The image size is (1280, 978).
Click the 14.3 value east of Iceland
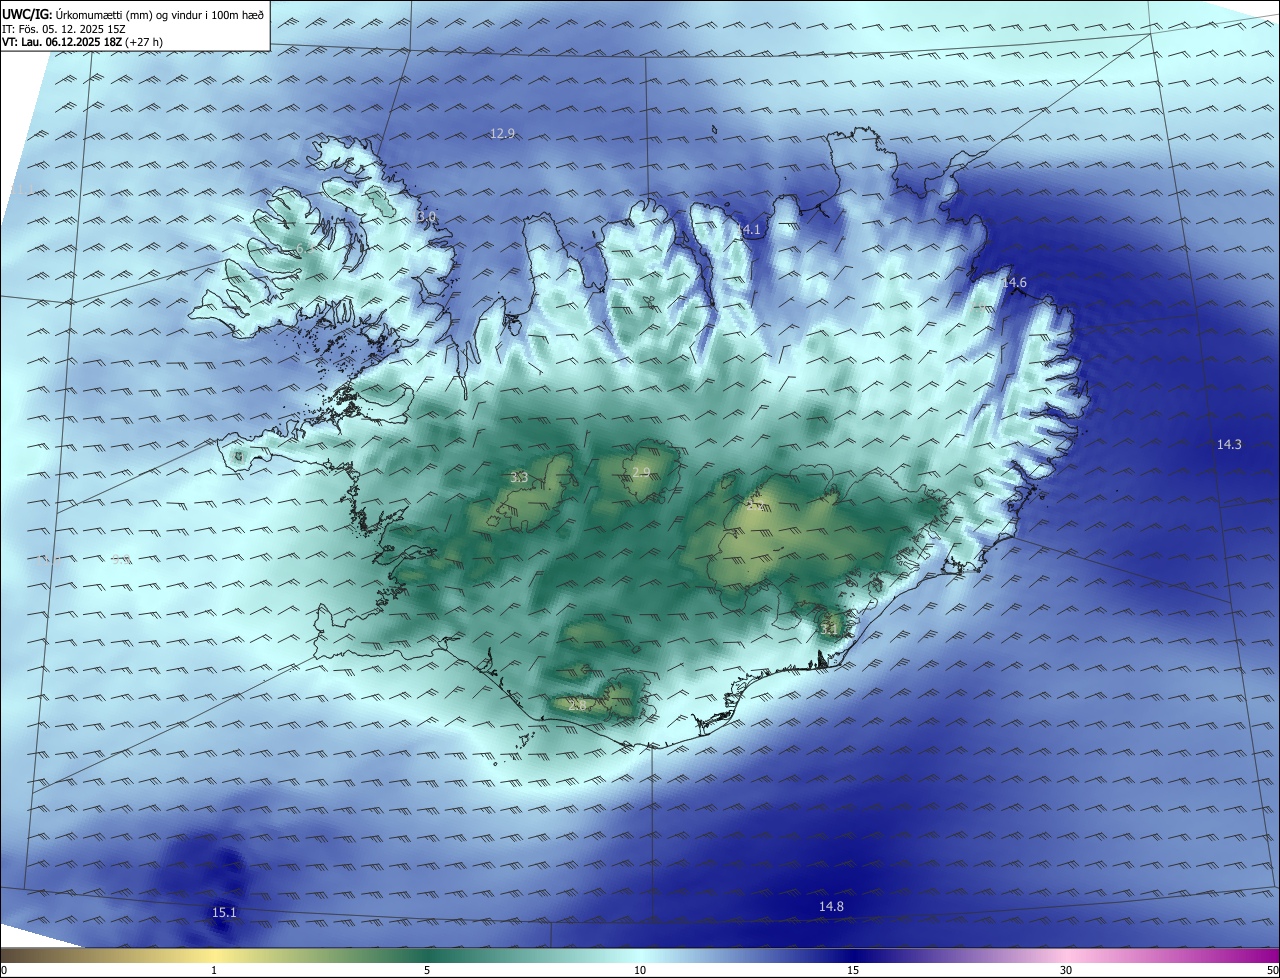(x=1229, y=445)
